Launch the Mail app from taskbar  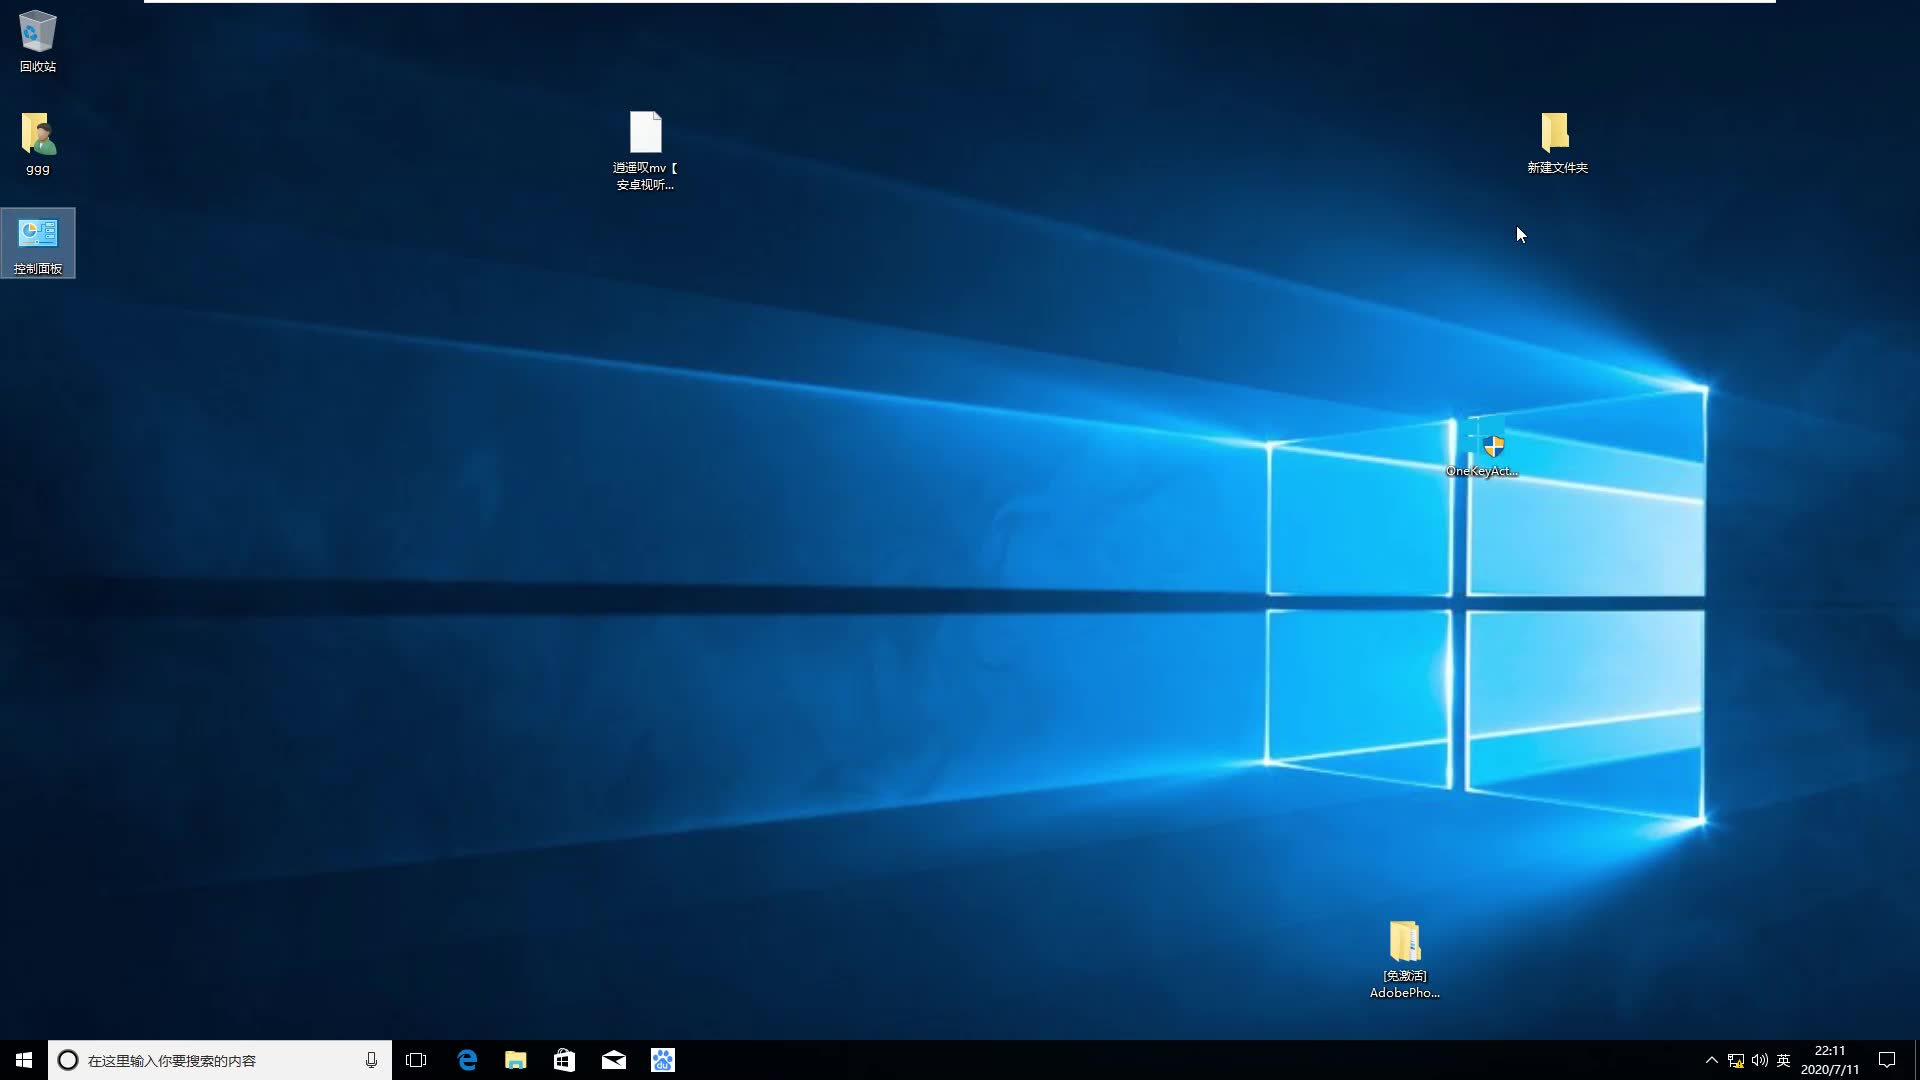(x=614, y=1060)
